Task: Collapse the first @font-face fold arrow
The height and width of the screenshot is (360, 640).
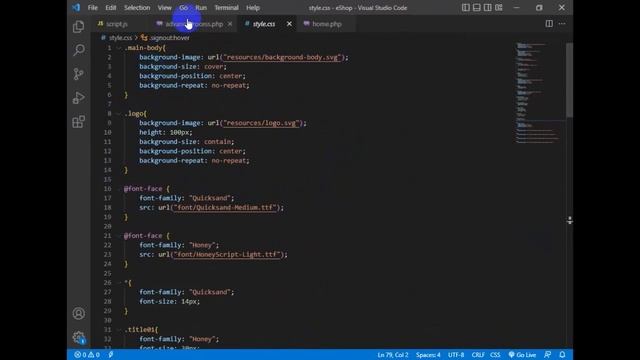Action: point(119,189)
